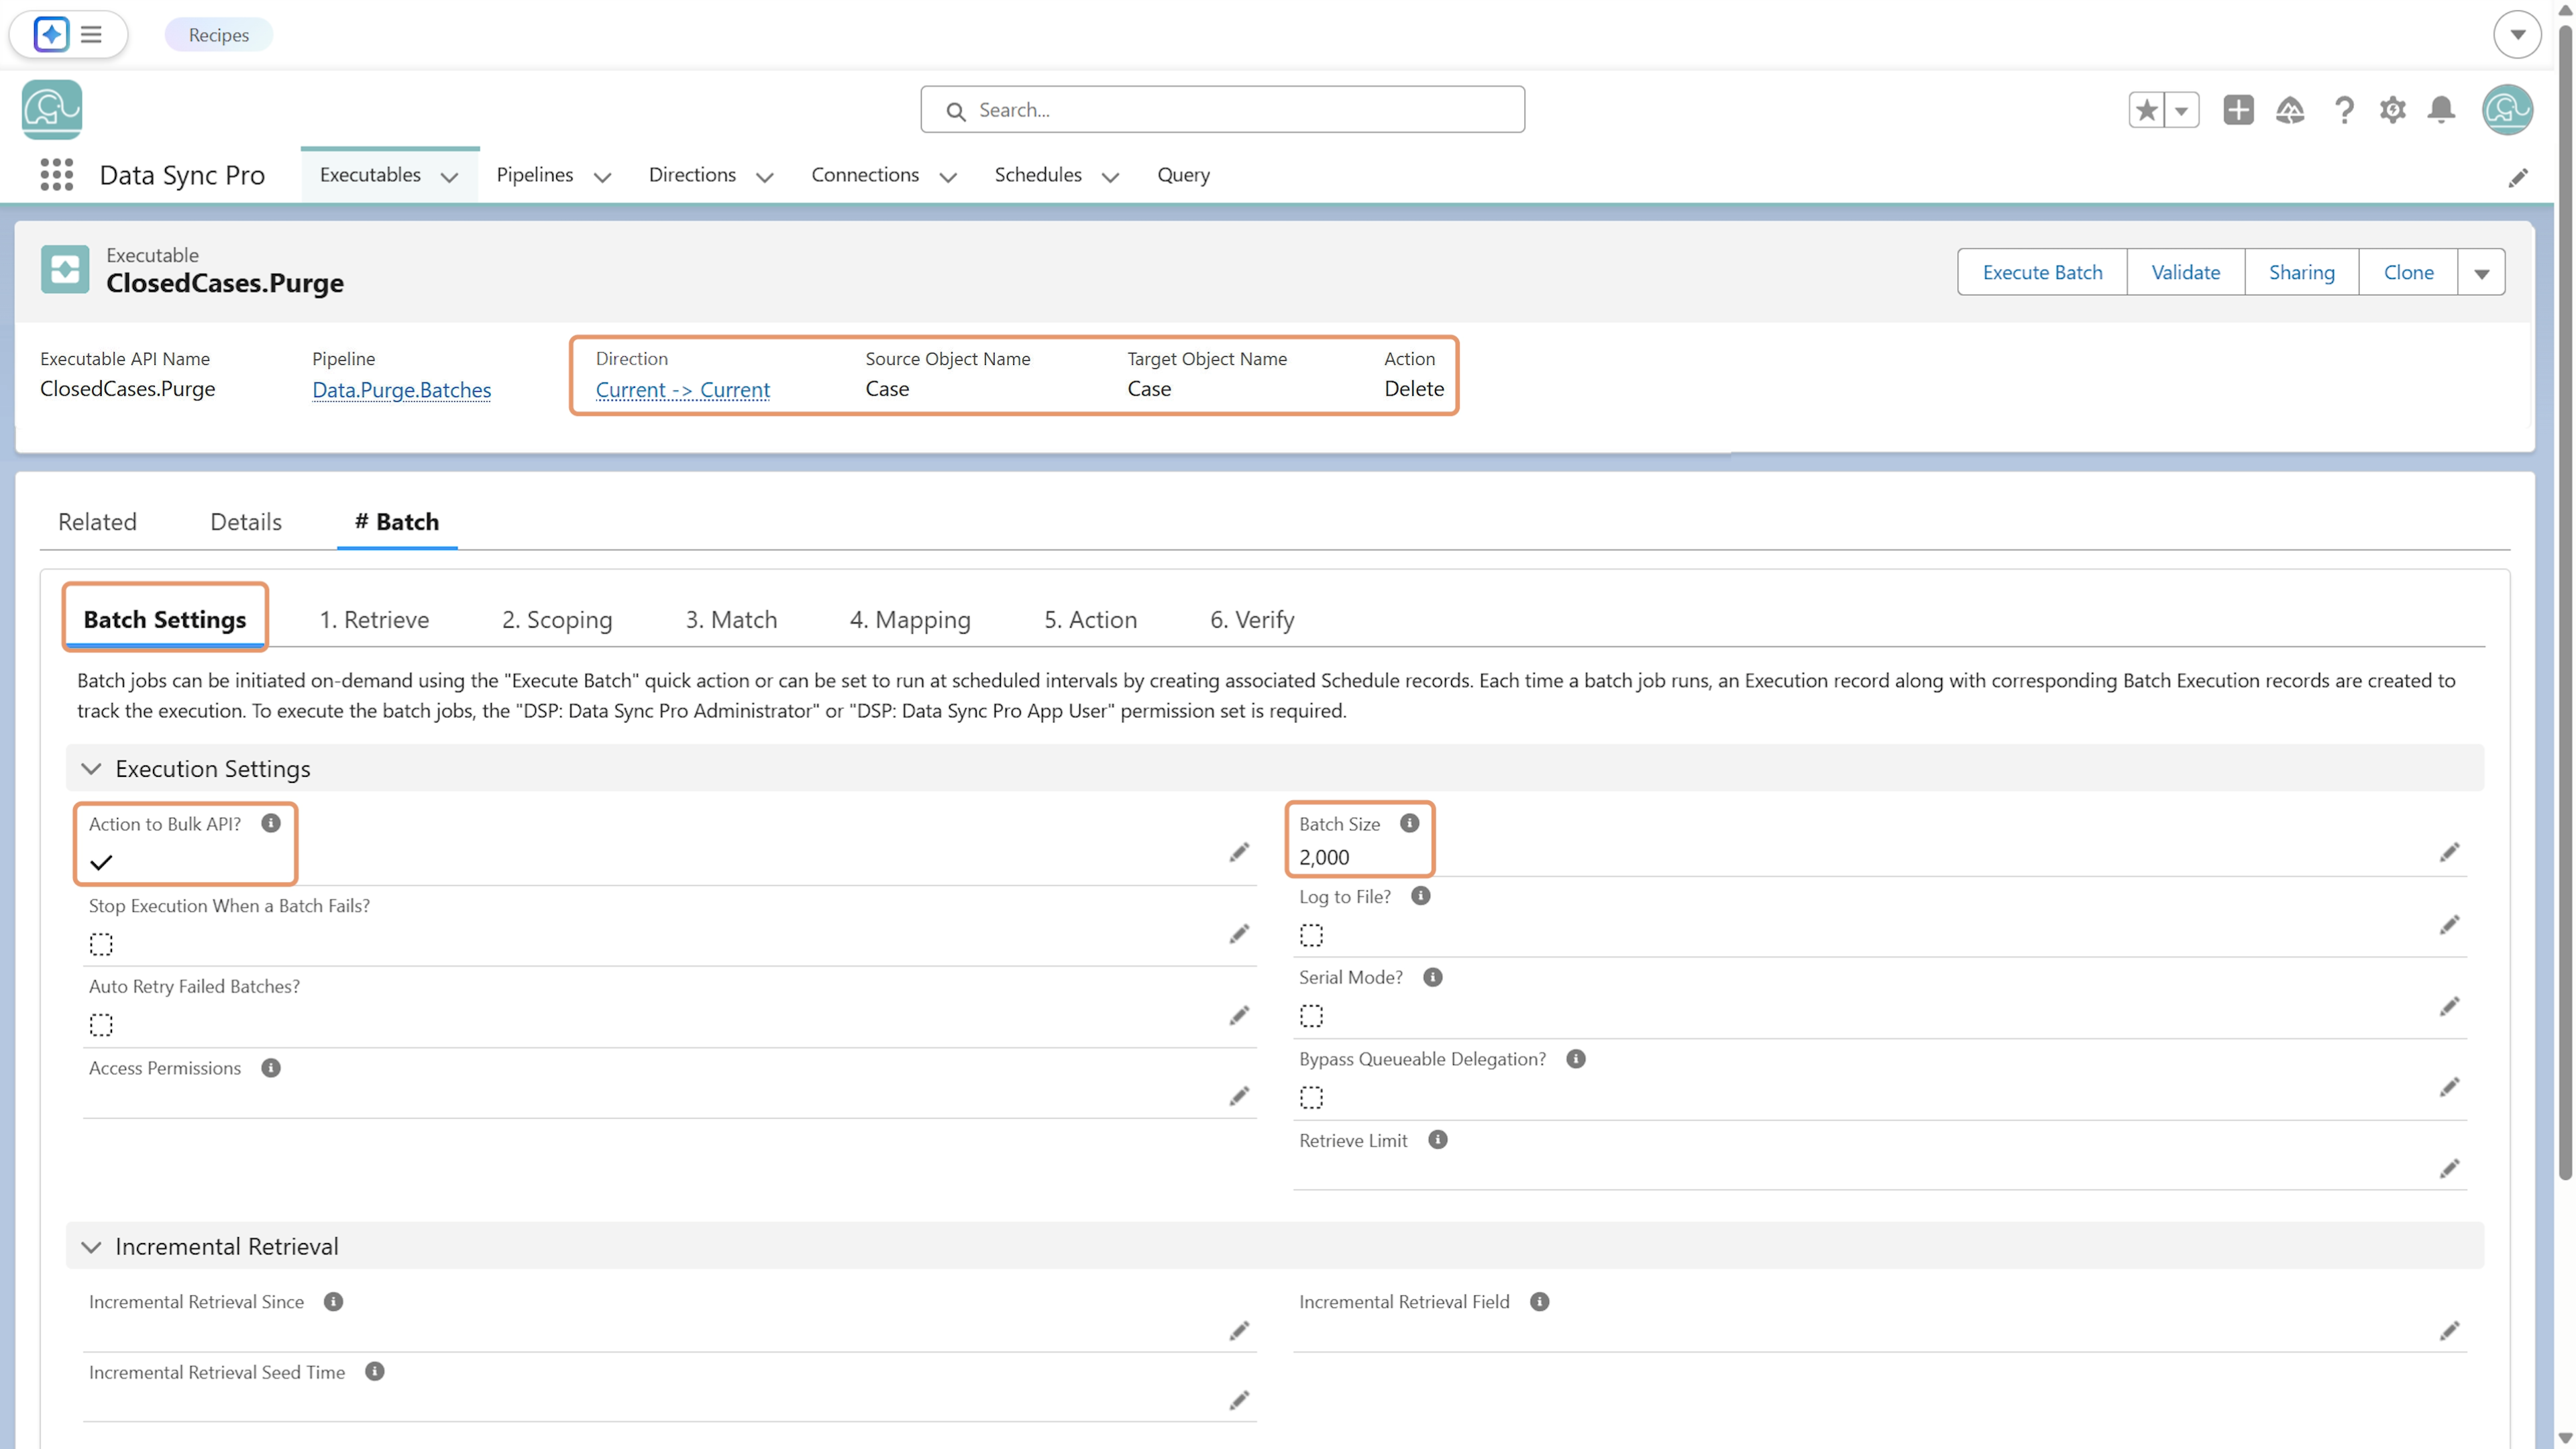
Task: Toggle Bypass Queueable Delegation checkbox
Action: [1311, 1098]
